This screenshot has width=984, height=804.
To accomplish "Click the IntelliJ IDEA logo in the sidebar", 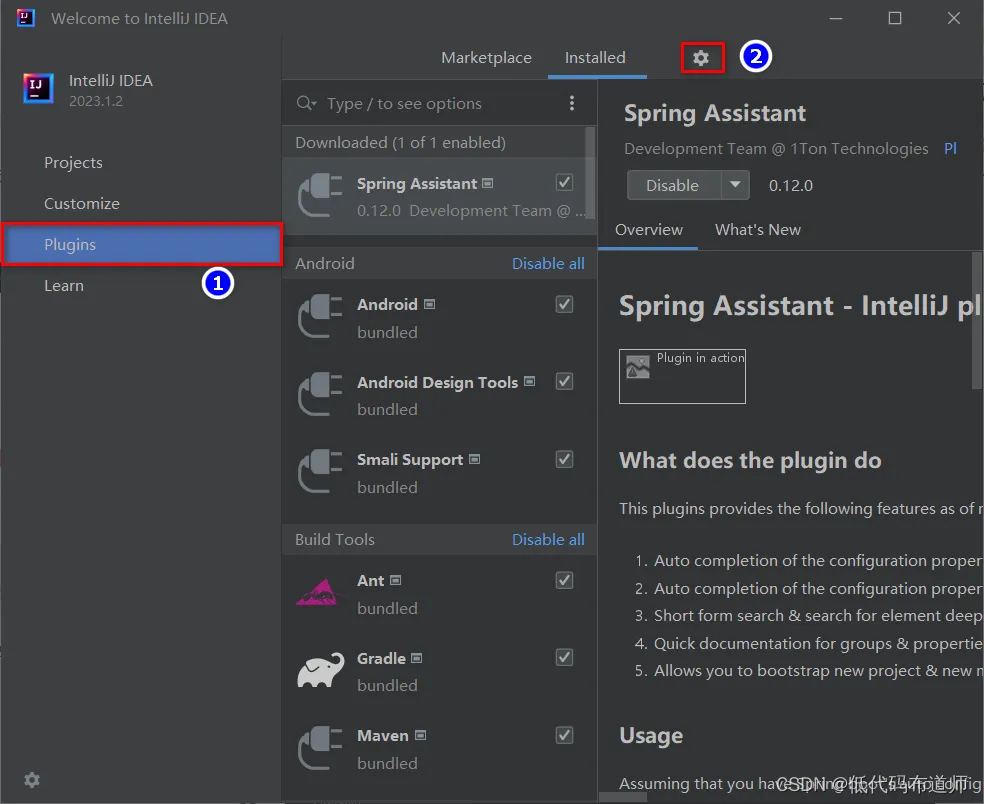I will 38,88.
